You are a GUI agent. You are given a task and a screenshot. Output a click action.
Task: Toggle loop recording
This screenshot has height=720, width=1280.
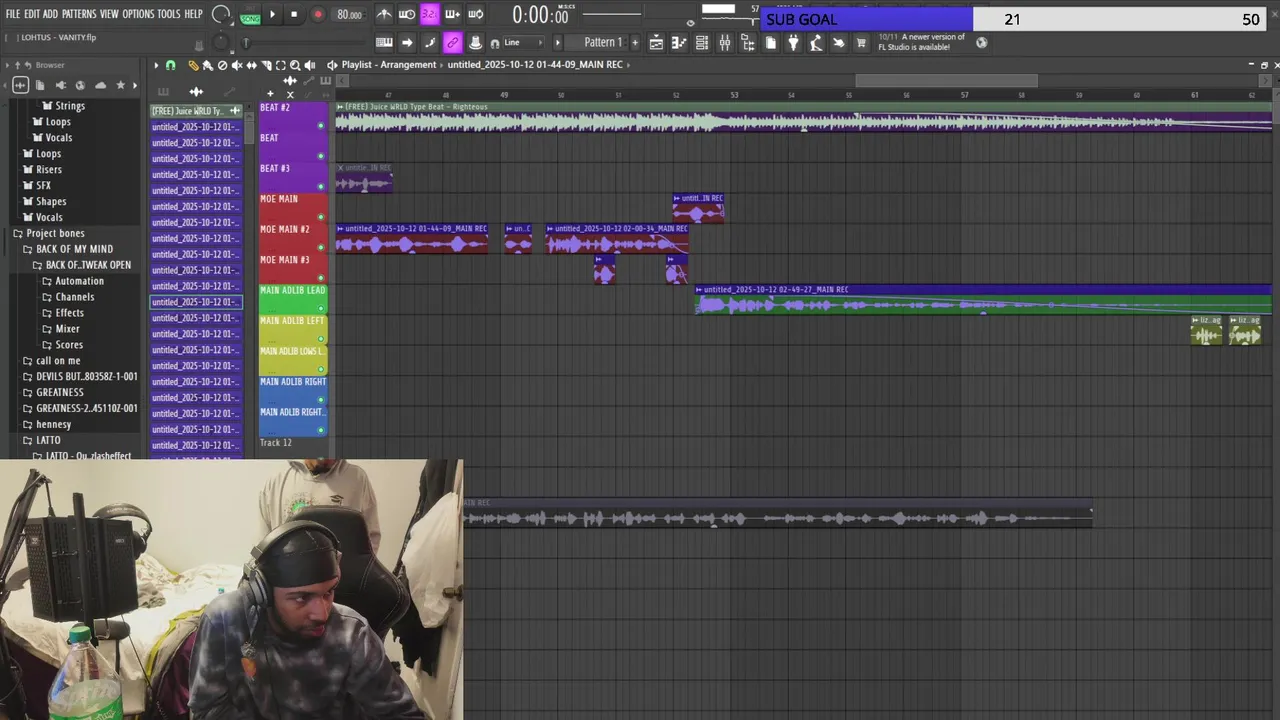click(475, 14)
